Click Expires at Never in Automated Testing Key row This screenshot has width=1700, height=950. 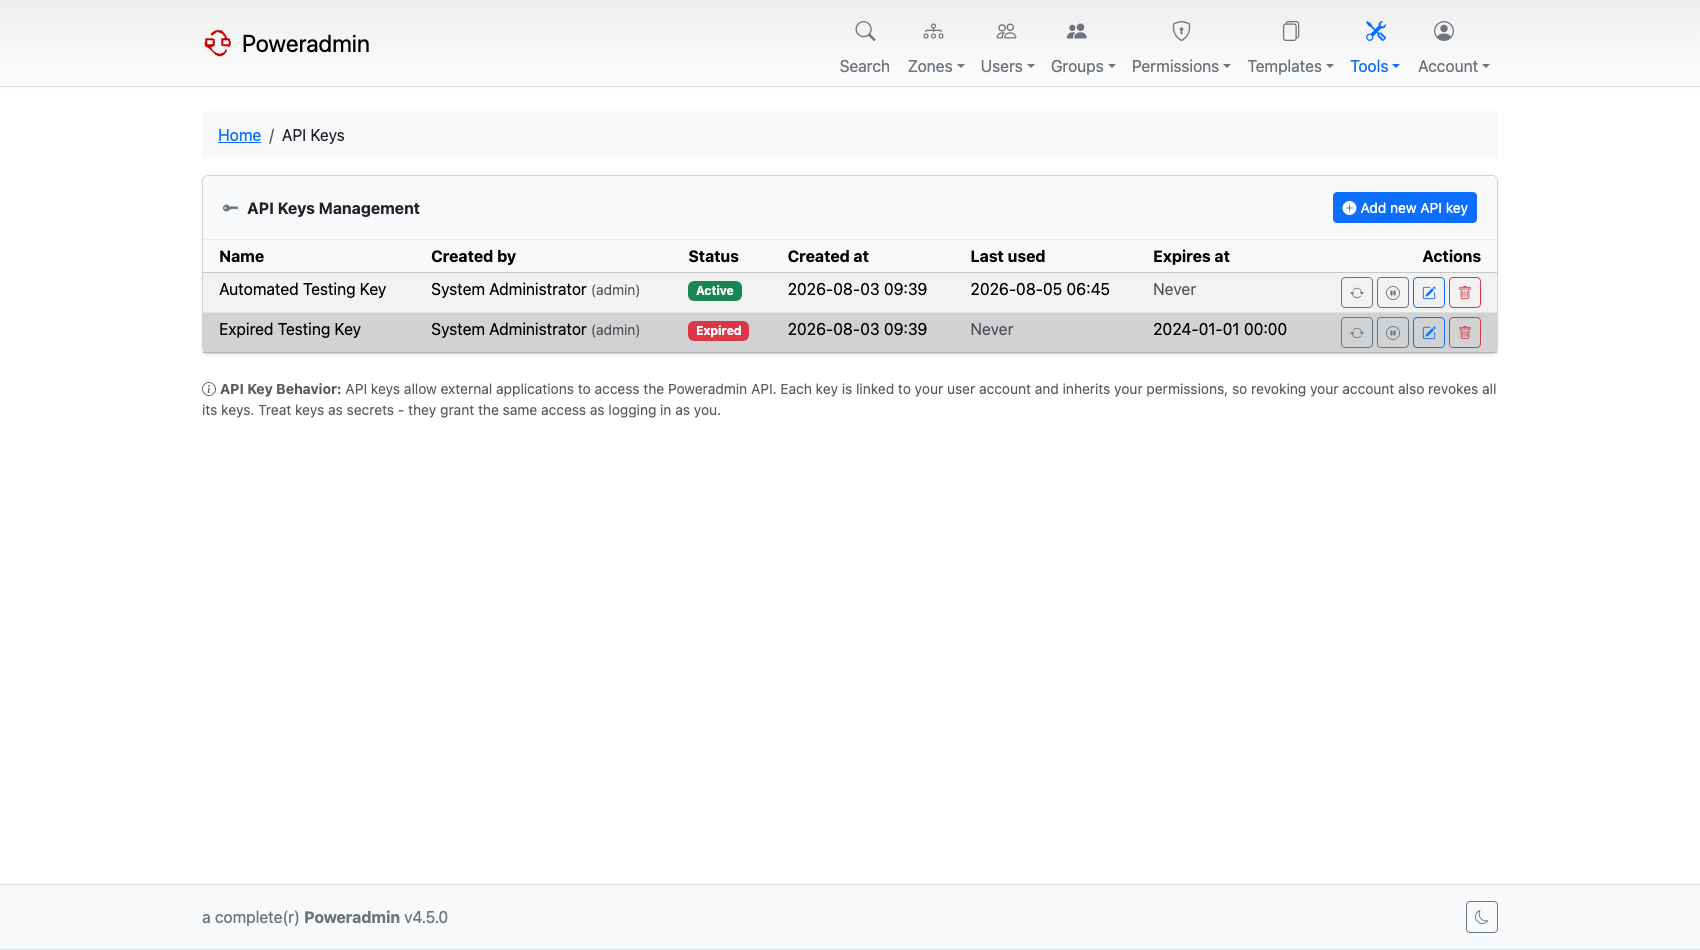(1174, 289)
